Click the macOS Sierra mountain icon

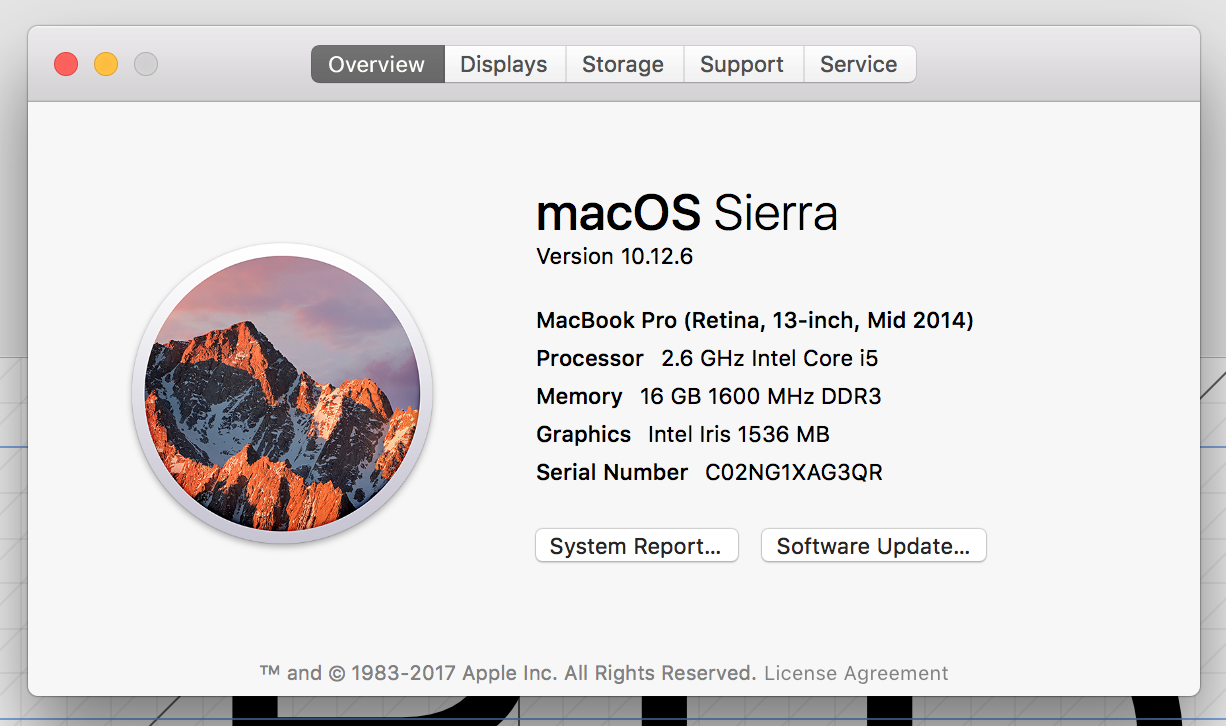coord(282,394)
